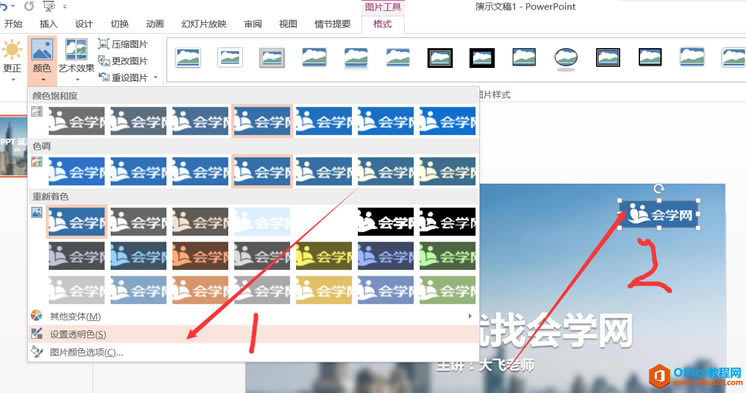This screenshot has height=393, width=746.
Task: Choose the last black-and-white preset in row
Action: 447,222
